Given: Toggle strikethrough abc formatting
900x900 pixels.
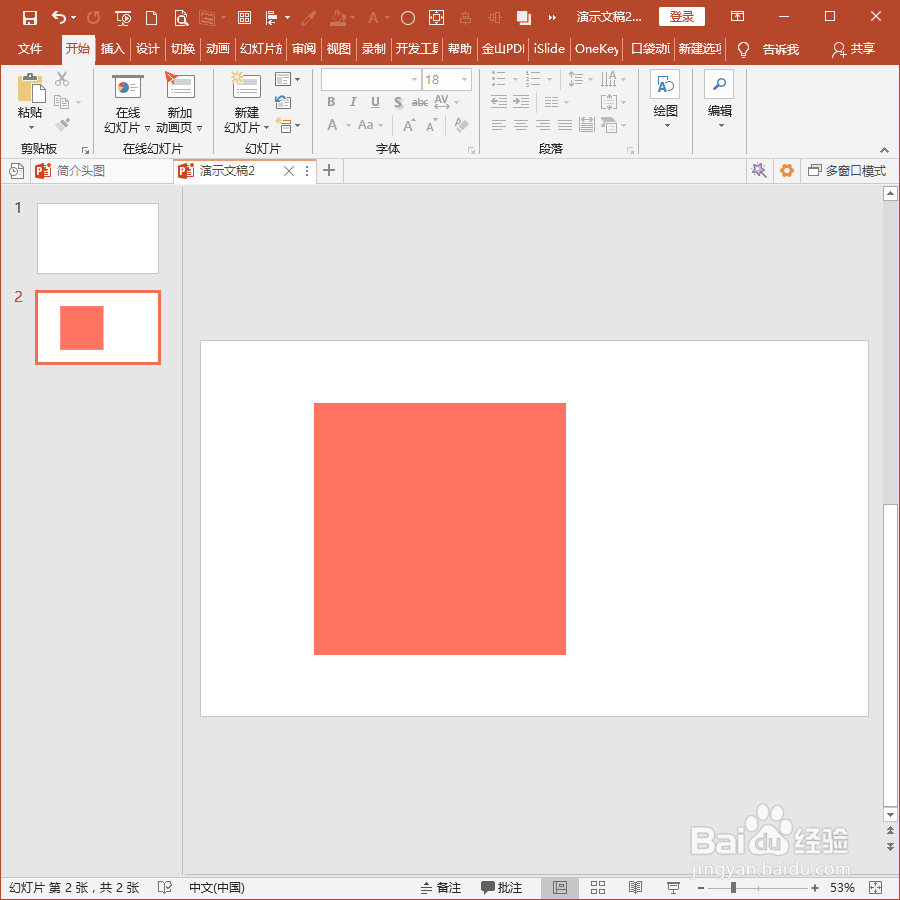Looking at the screenshot, I should (420, 102).
